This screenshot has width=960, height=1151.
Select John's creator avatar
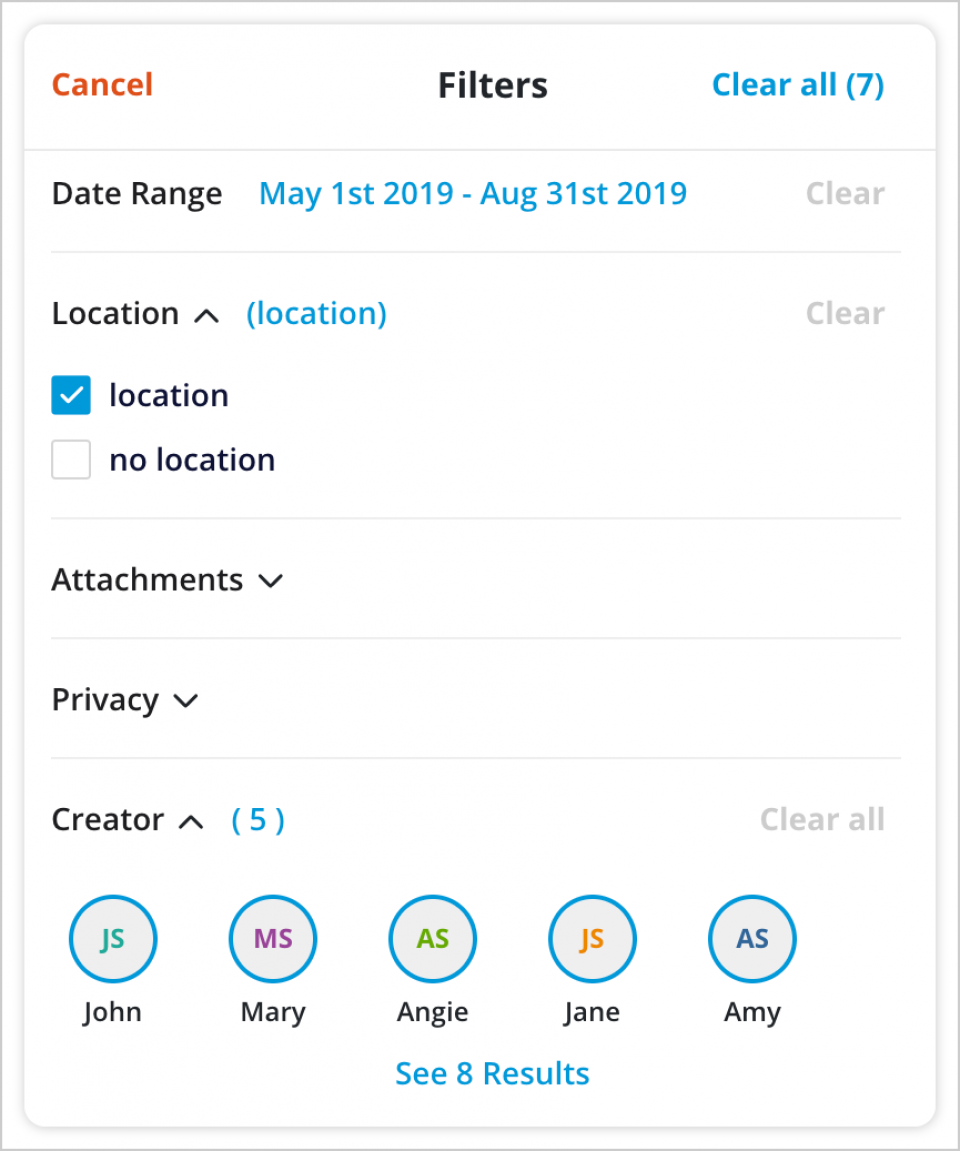[x=112, y=938]
